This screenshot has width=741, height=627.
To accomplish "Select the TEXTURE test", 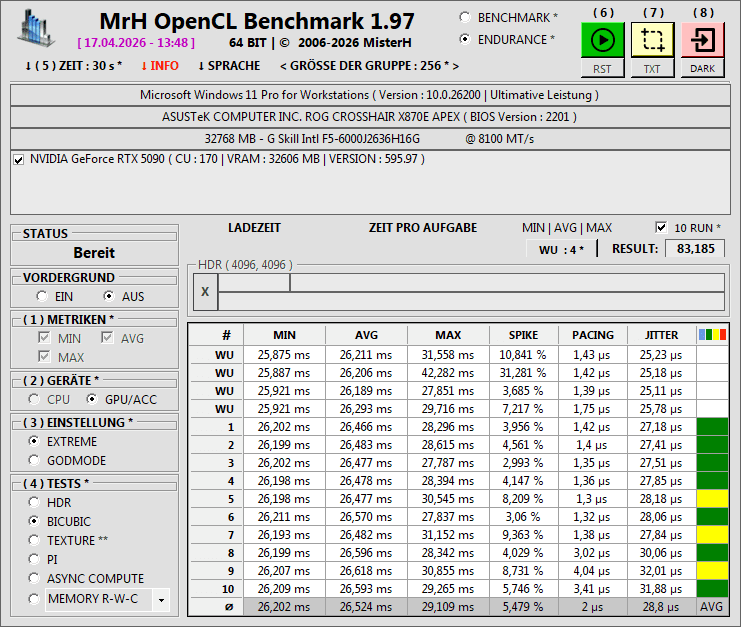I will pyautogui.click(x=34, y=540).
